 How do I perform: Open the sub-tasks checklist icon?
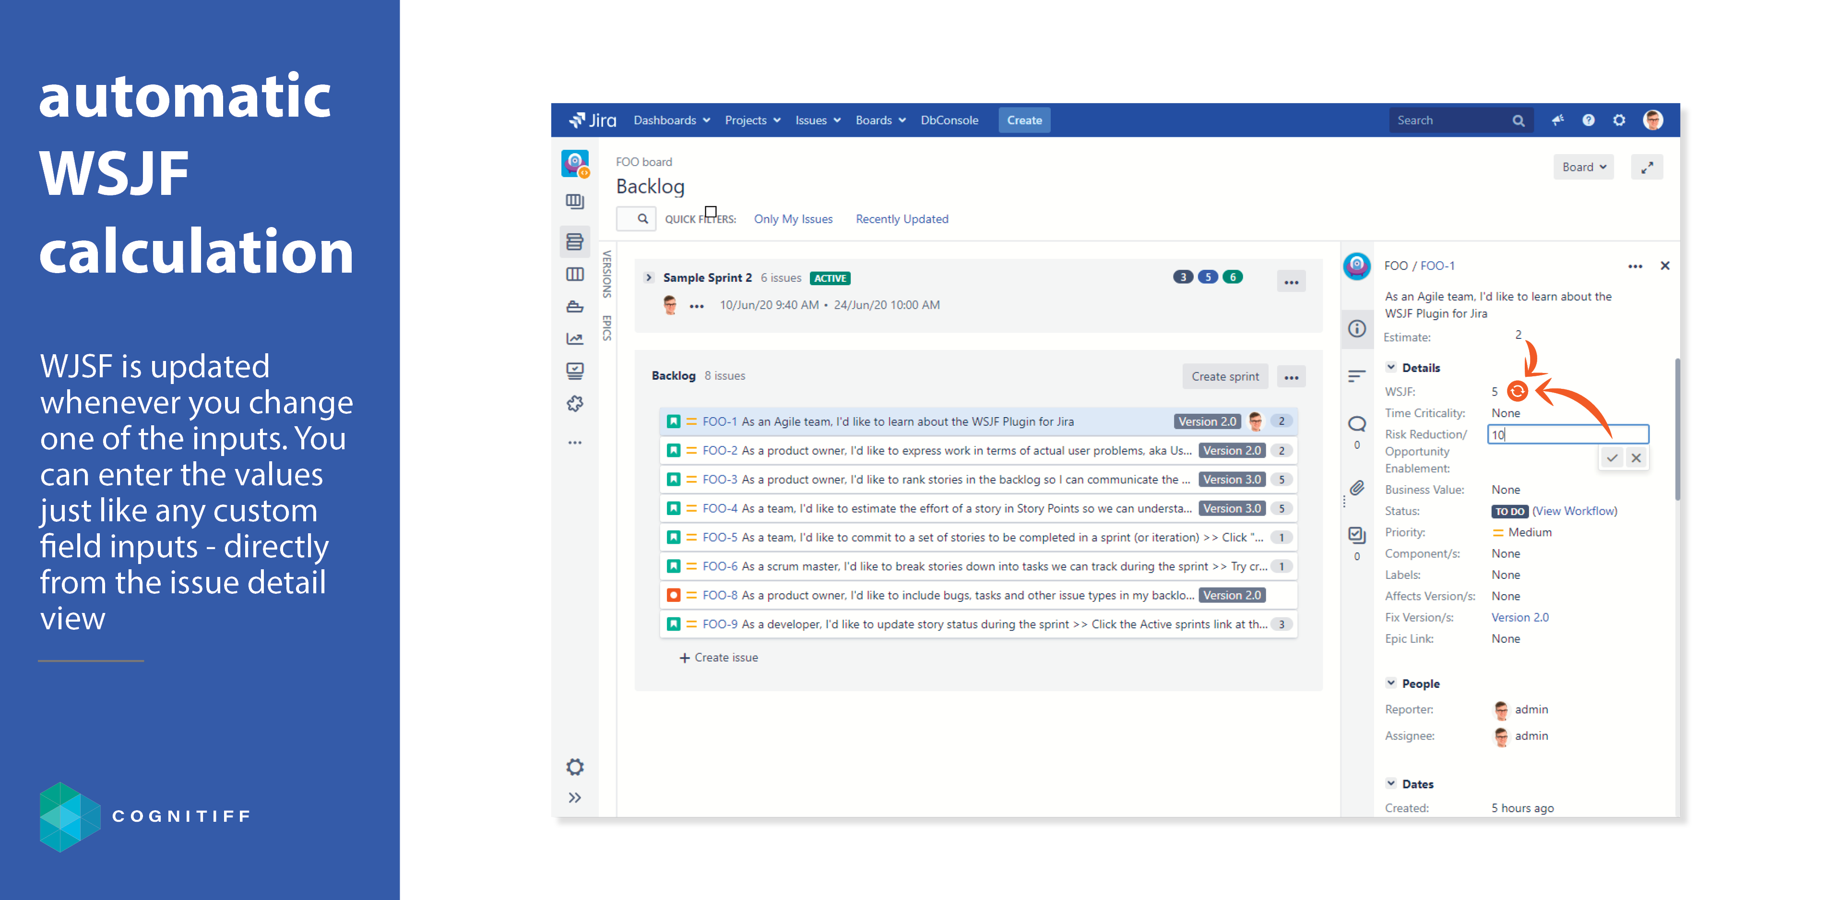pyautogui.click(x=1357, y=535)
